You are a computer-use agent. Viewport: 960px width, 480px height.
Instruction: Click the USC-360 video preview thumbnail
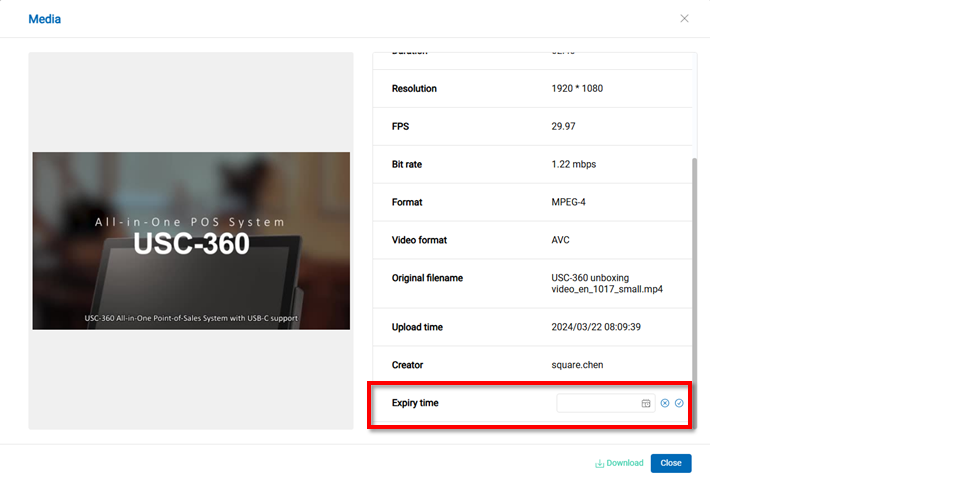(x=191, y=241)
